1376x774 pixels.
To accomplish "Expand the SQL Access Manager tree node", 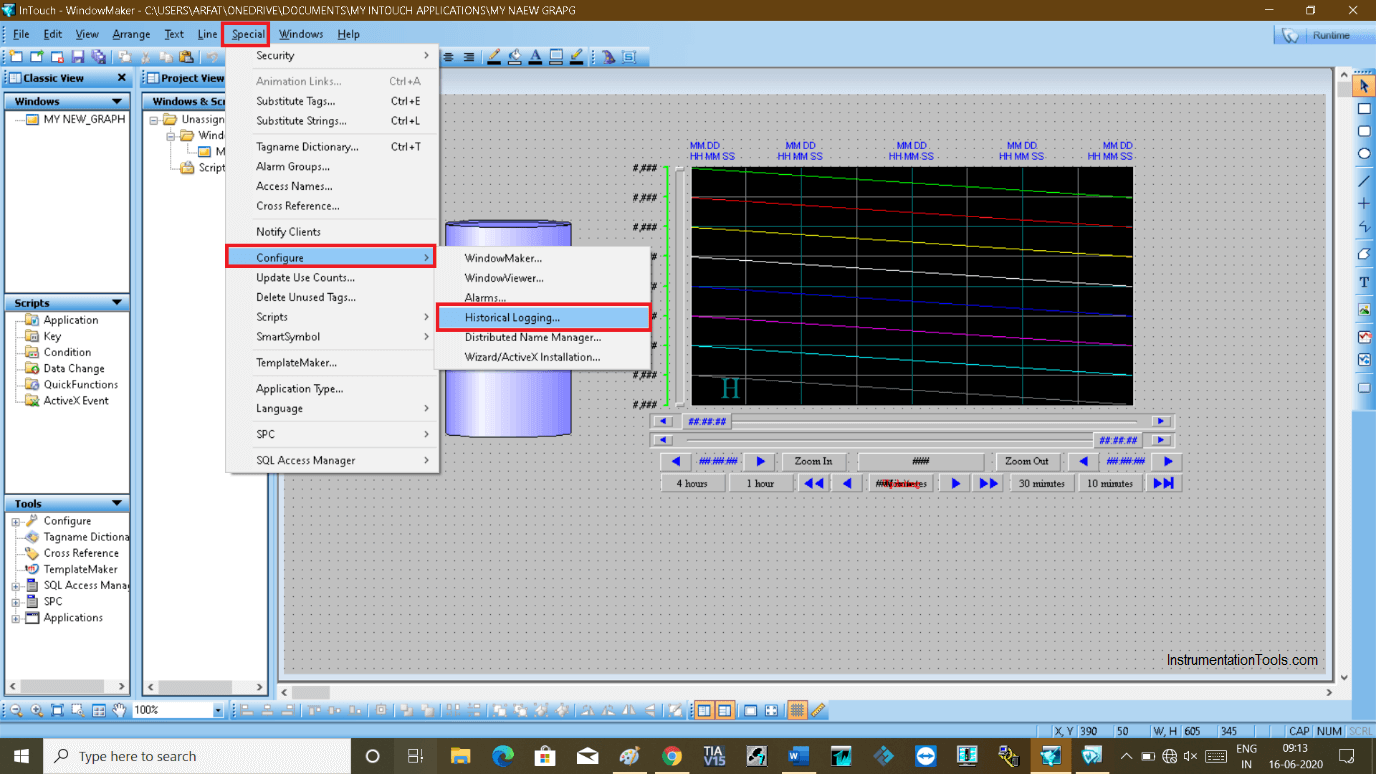I will pos(16,585).
